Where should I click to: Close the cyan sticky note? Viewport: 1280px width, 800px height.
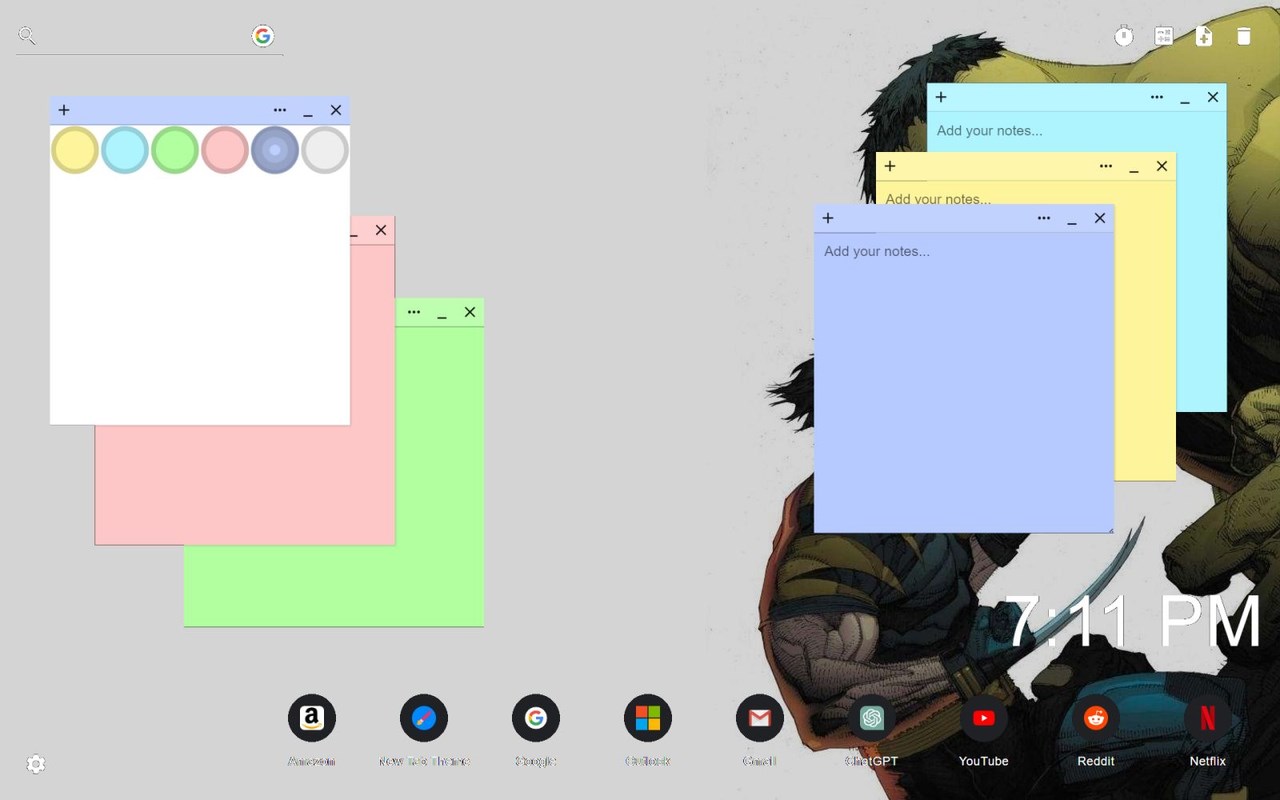tap(1213, 97)
